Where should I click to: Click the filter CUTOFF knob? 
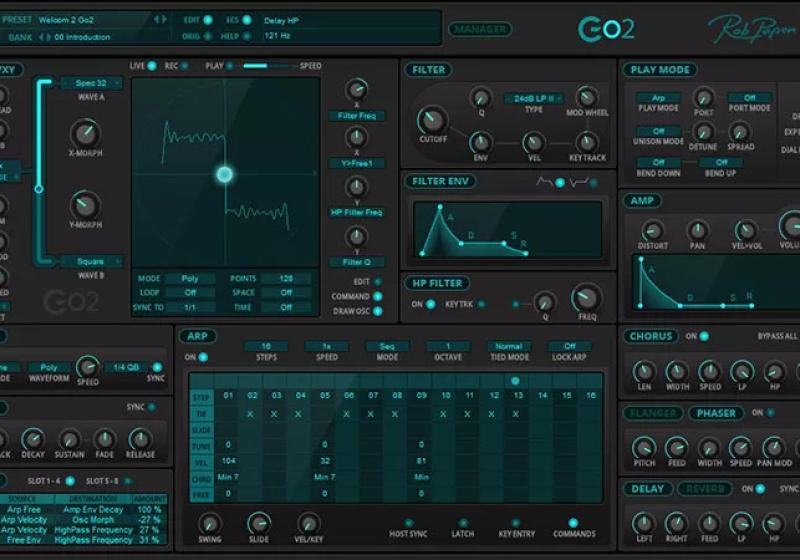433,120
